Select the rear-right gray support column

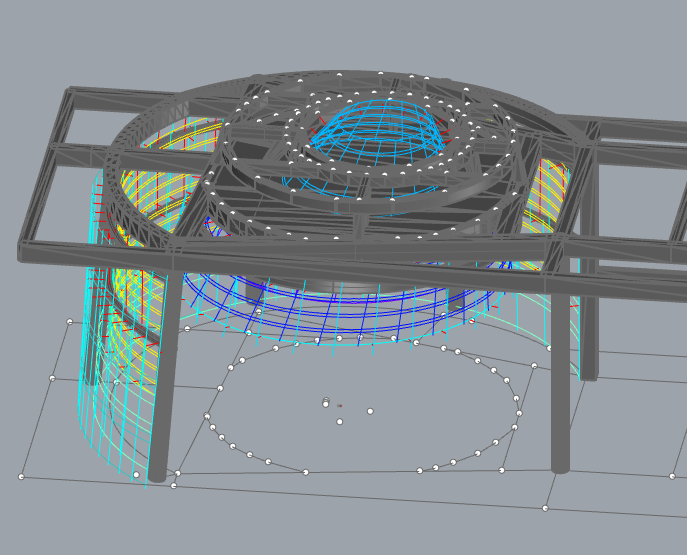pyautogui.click(x=589, y=320)
